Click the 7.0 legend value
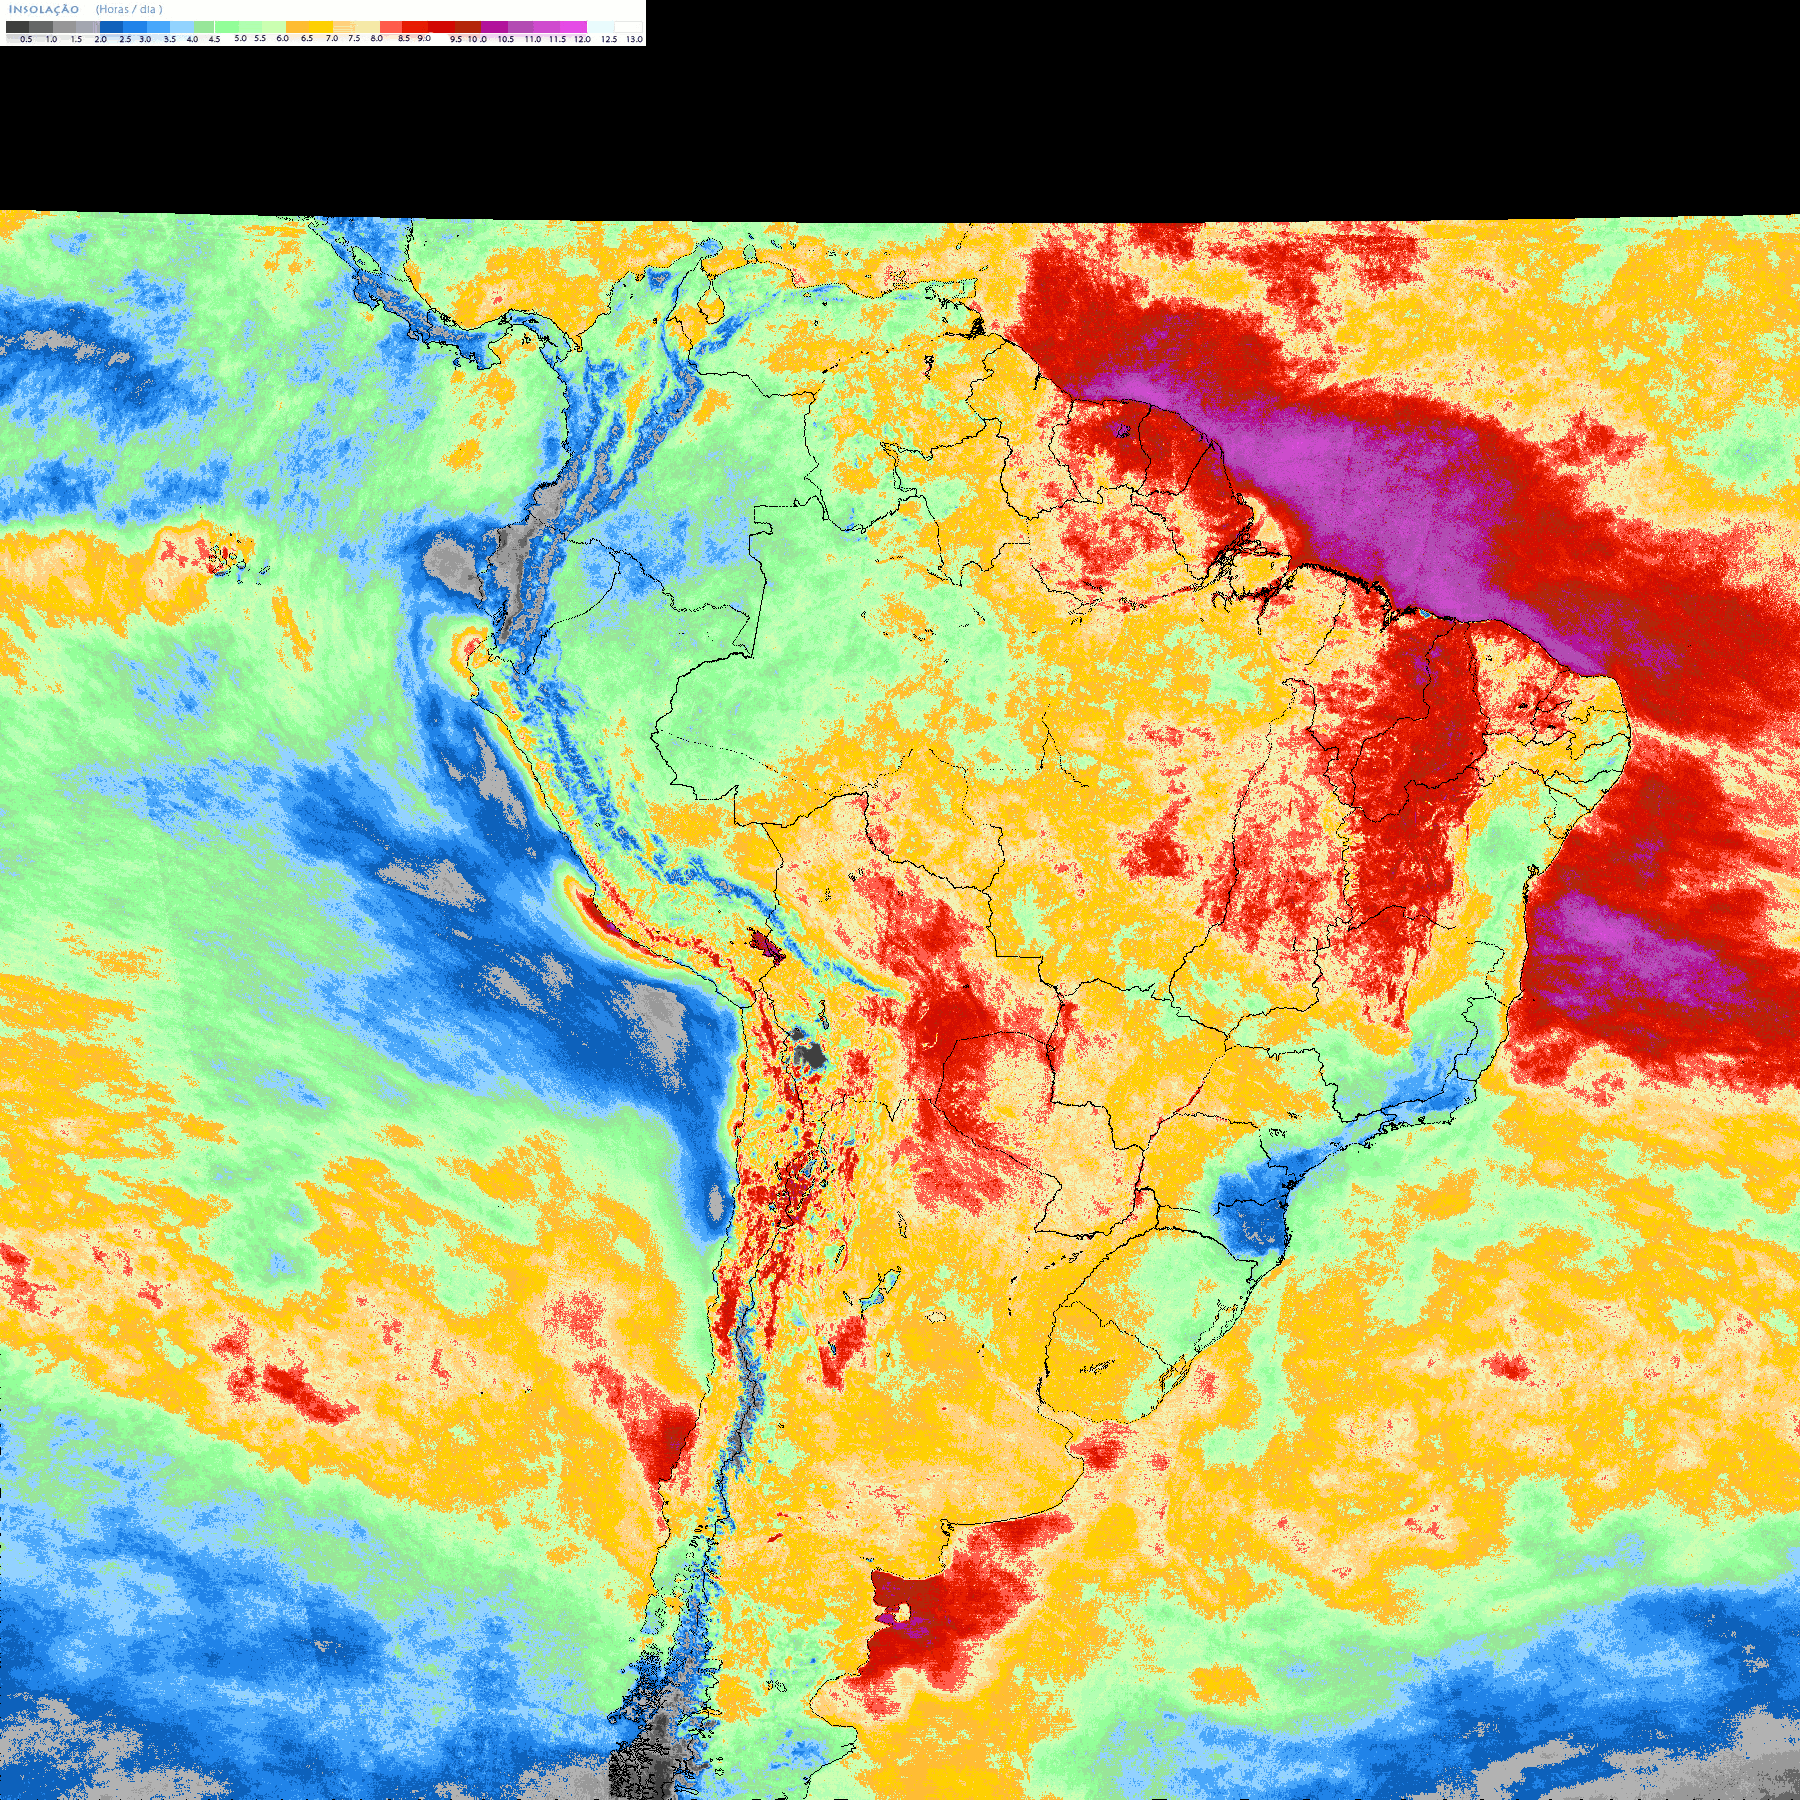Viewport: 1800px width, 1800px height. pos(332,38)
